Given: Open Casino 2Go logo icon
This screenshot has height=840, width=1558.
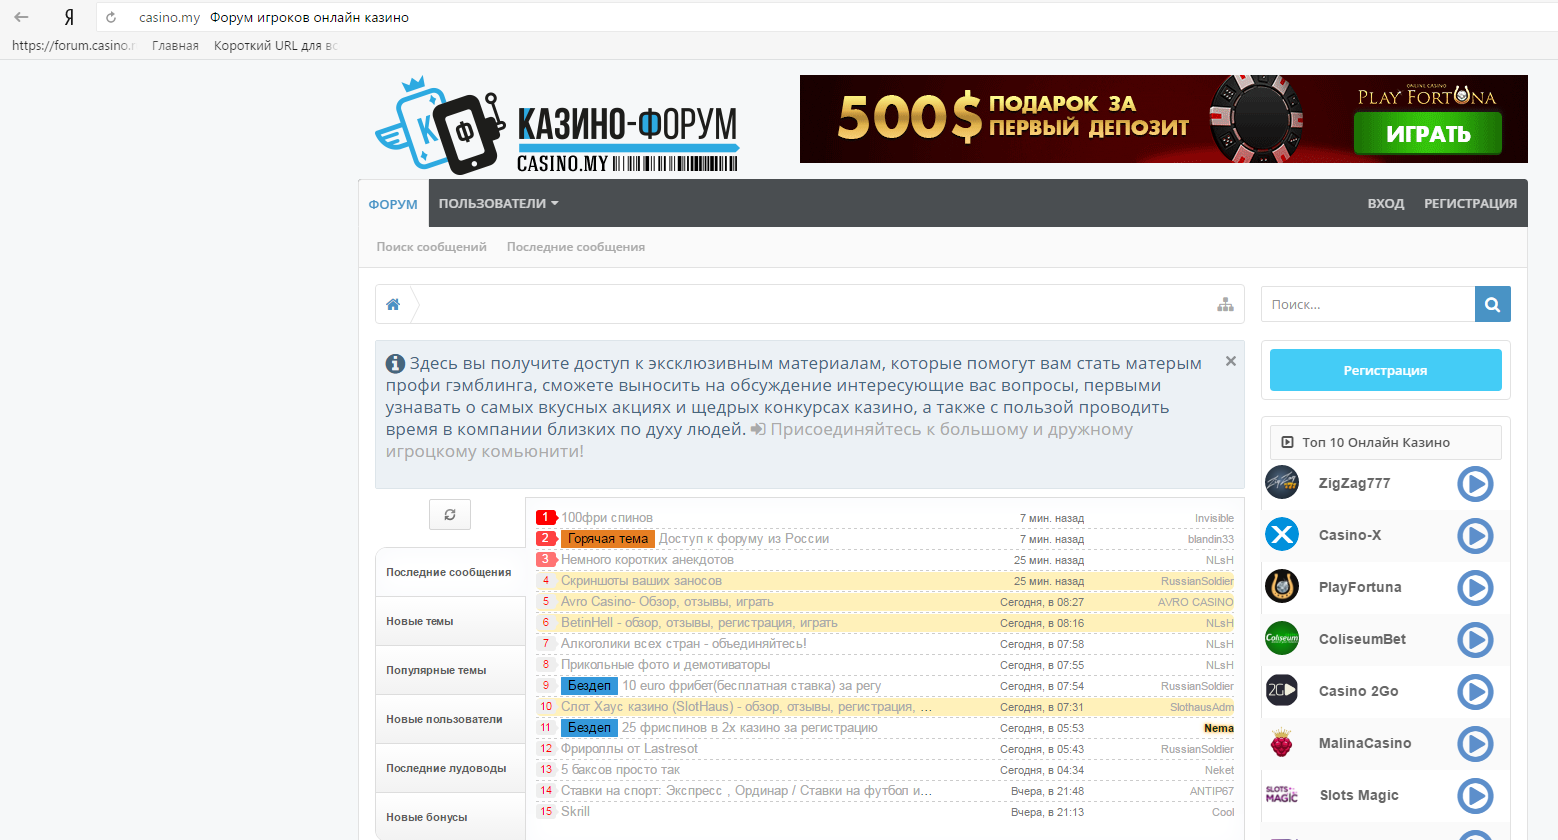Looking at the screenshot, I should [1282, 691].
